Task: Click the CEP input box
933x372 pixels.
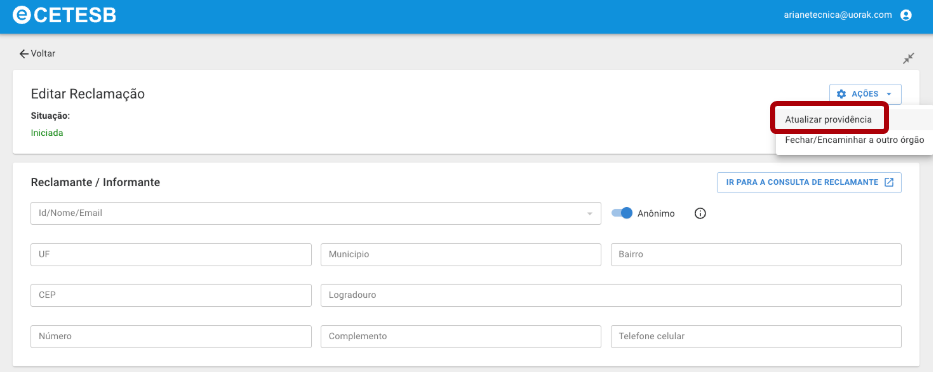Action: 171,295
